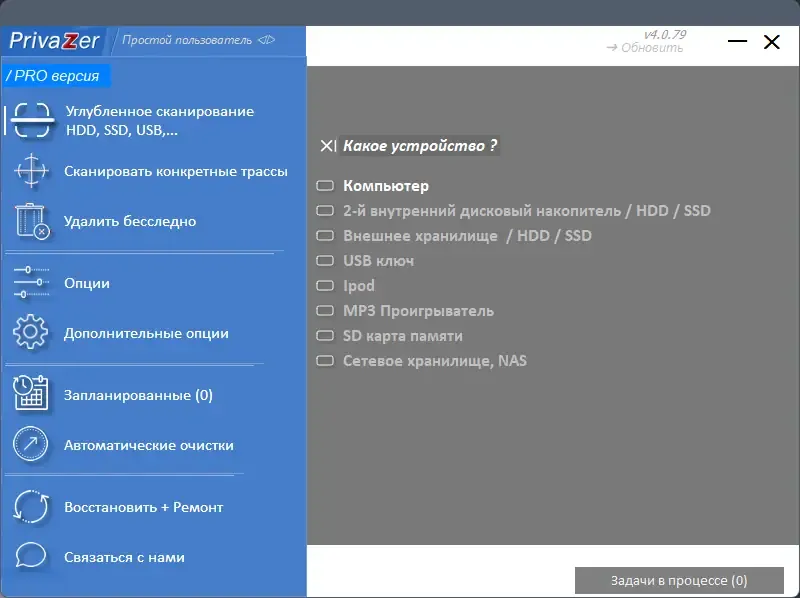Click the X| icon beside Какое устройство
The image size is (800, 598).
(328, 146)
